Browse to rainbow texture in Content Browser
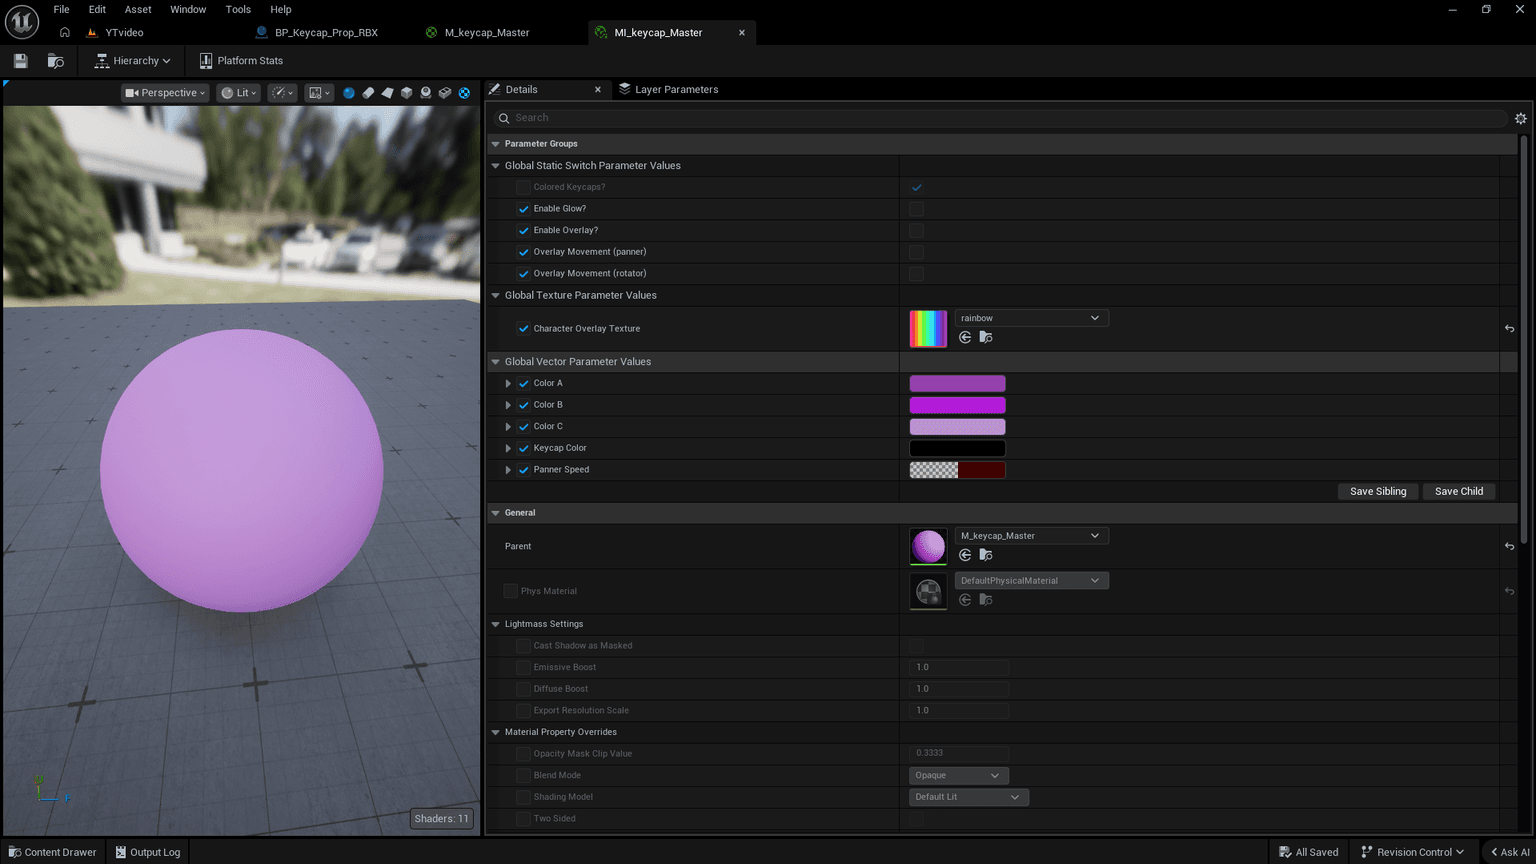 pos(986,338)
